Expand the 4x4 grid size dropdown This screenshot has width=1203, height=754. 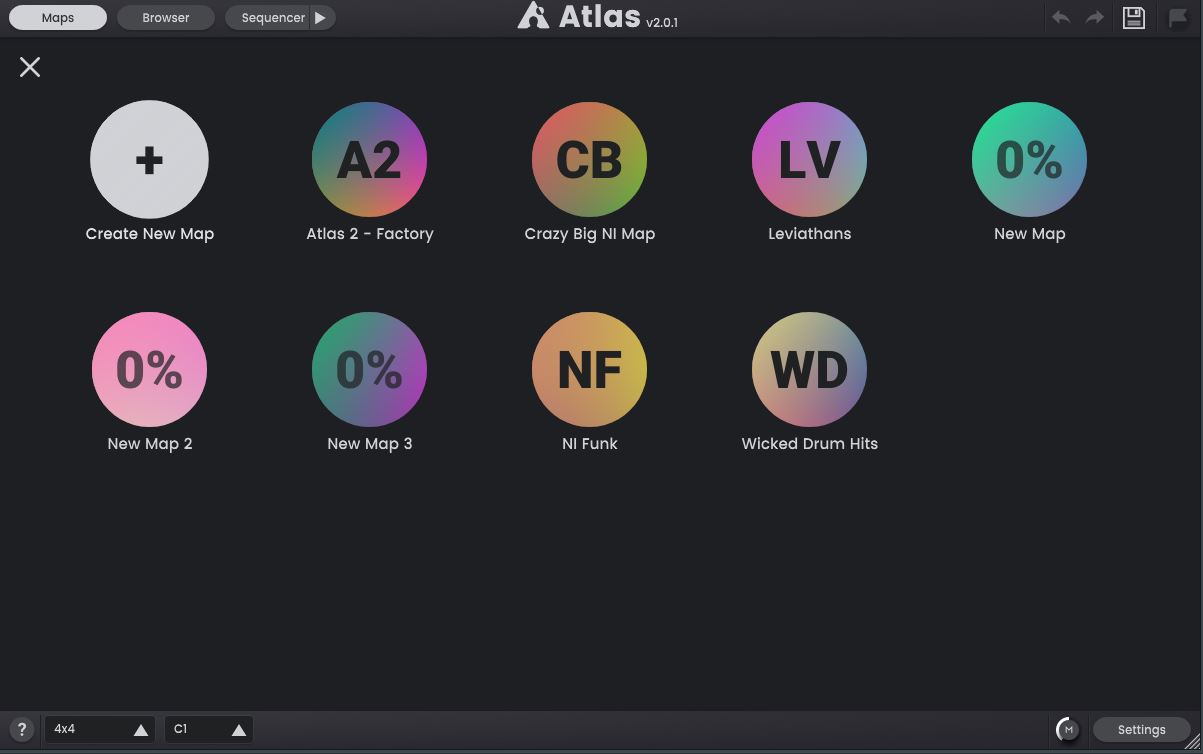[99, 729]
